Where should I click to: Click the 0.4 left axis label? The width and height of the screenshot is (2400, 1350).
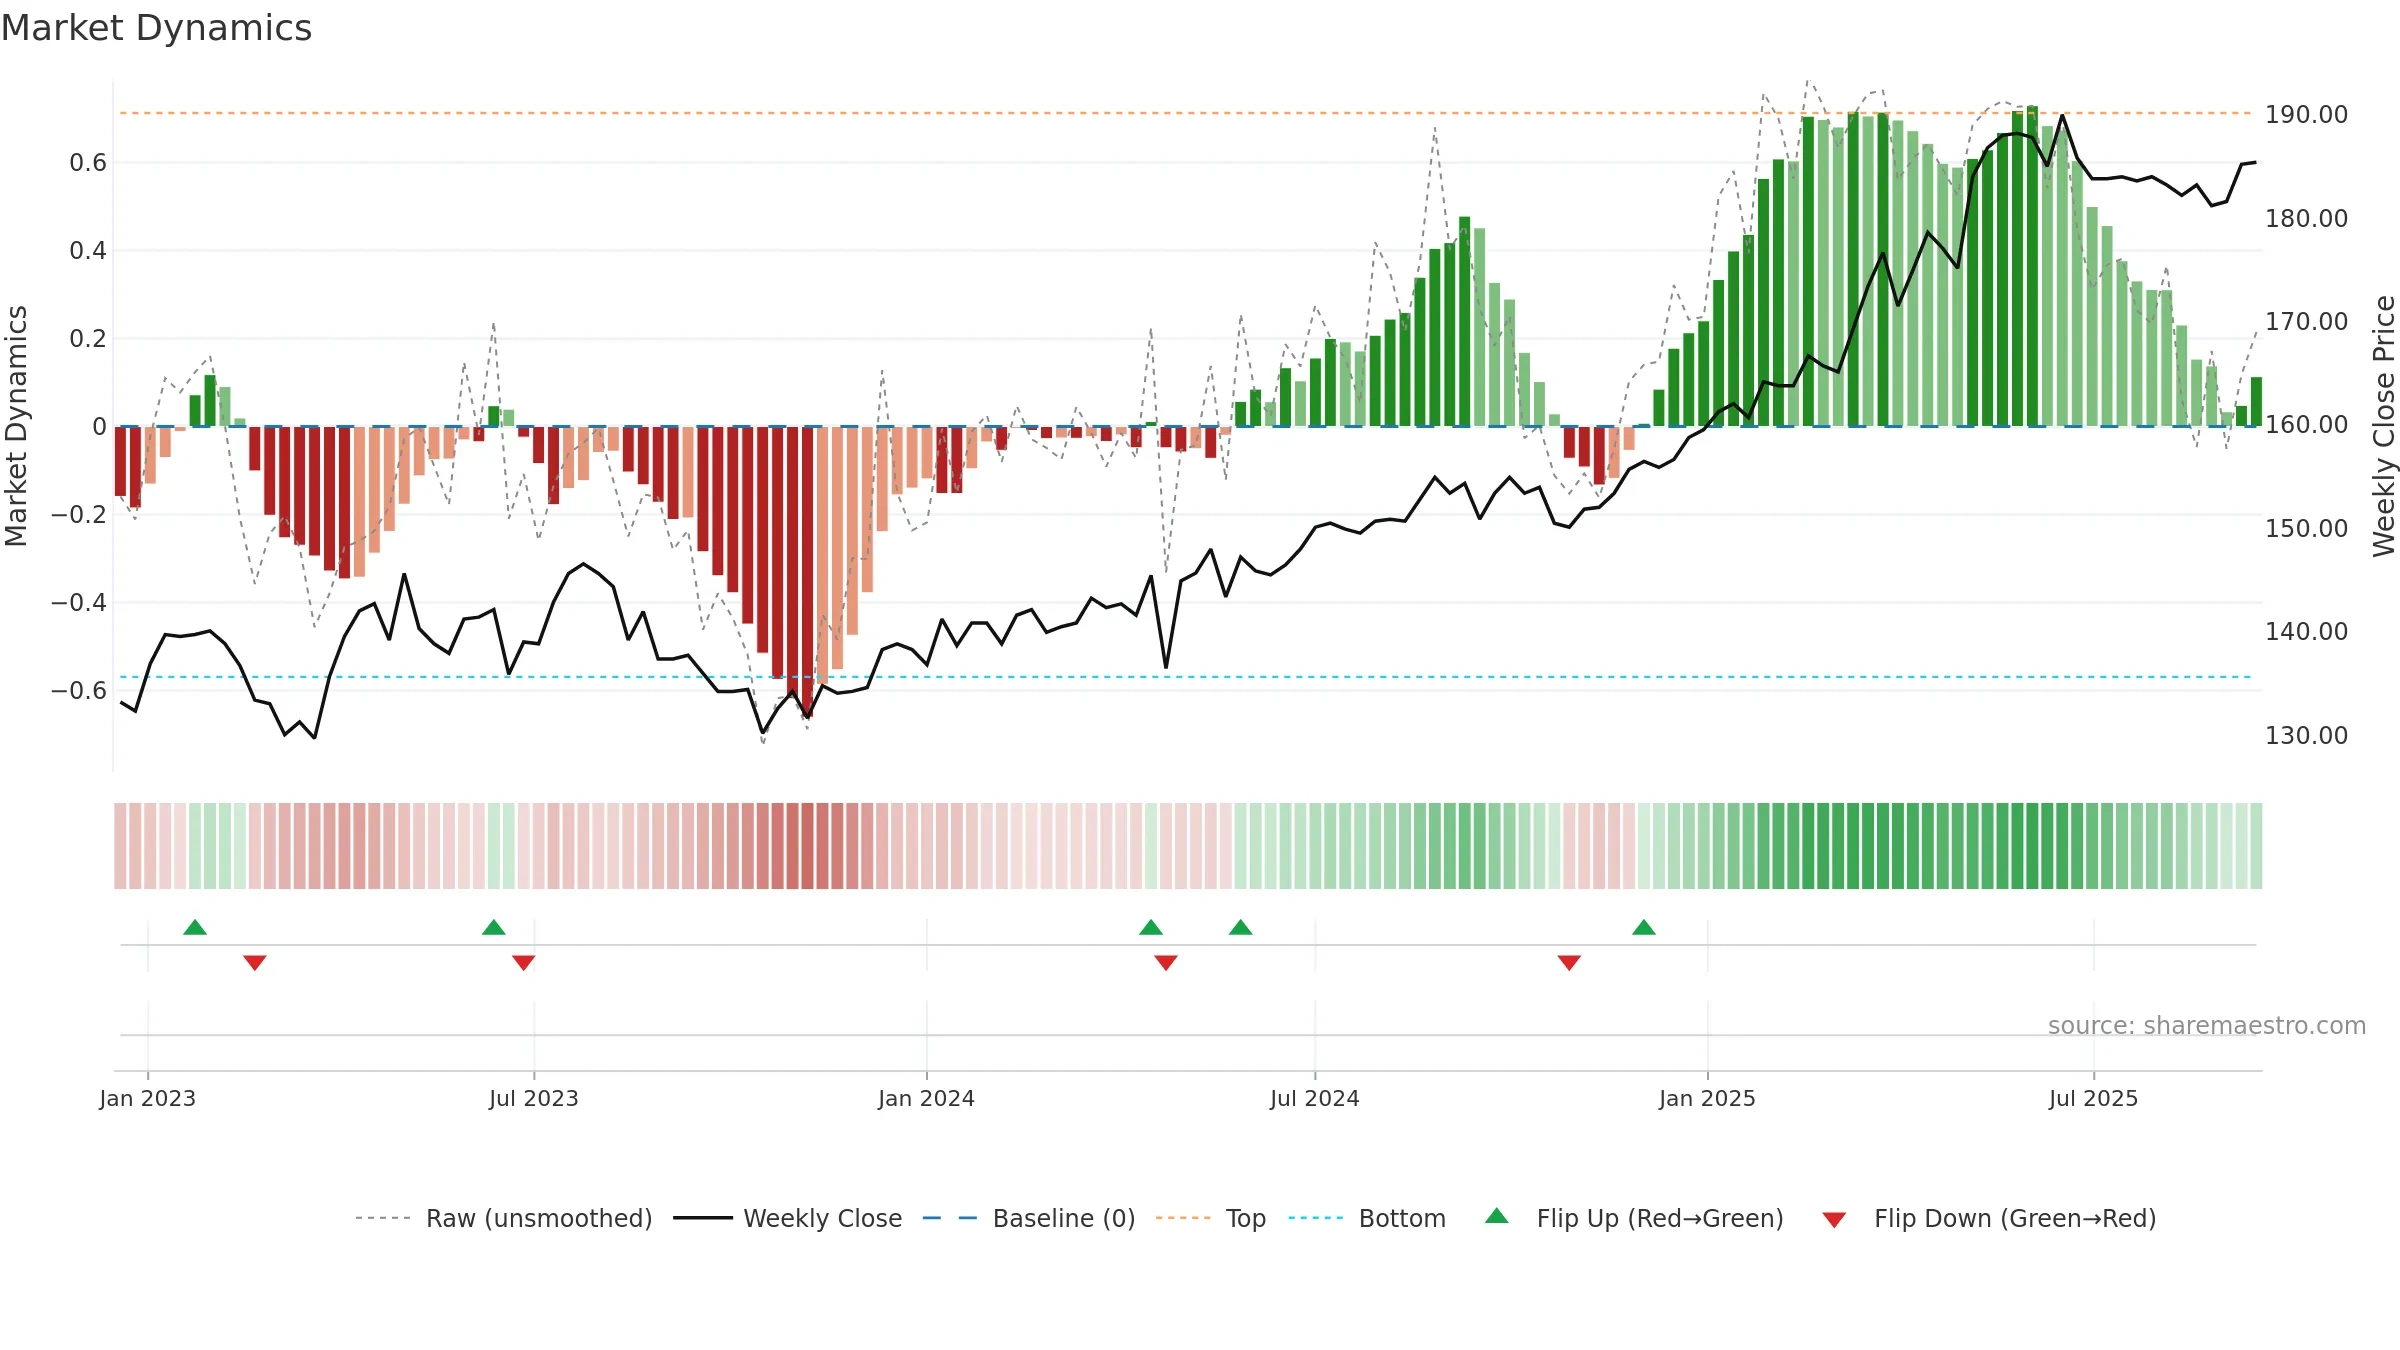coord(88,250)
